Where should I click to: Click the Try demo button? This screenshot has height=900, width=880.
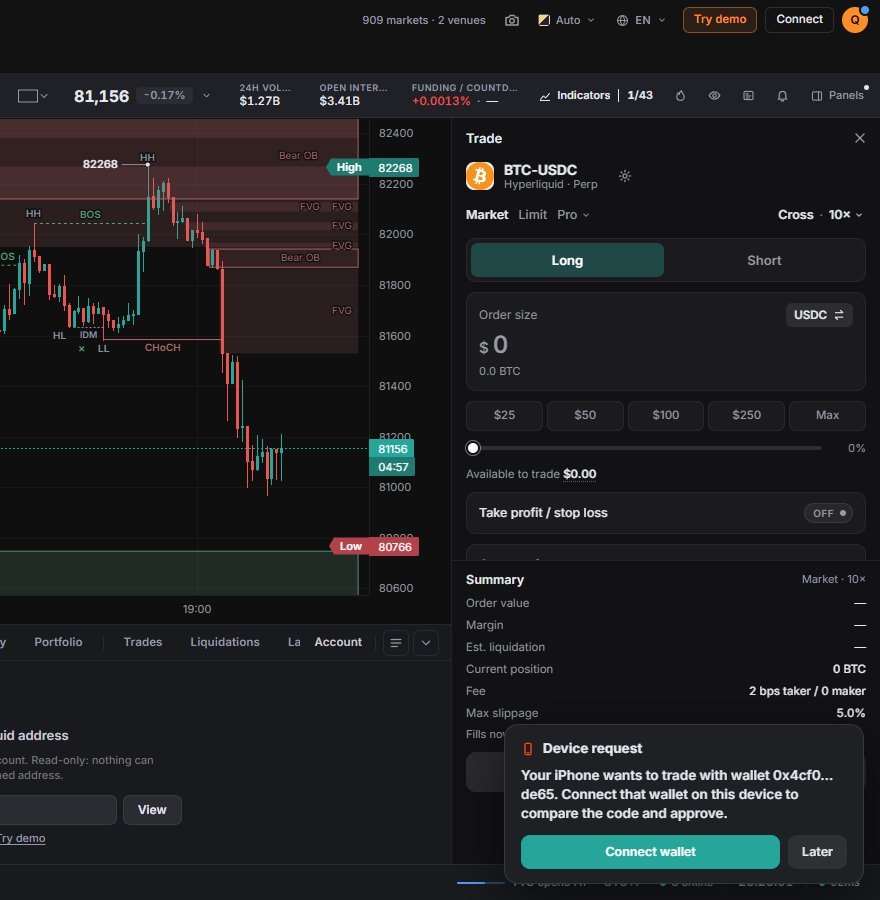[x=719, y=20]
